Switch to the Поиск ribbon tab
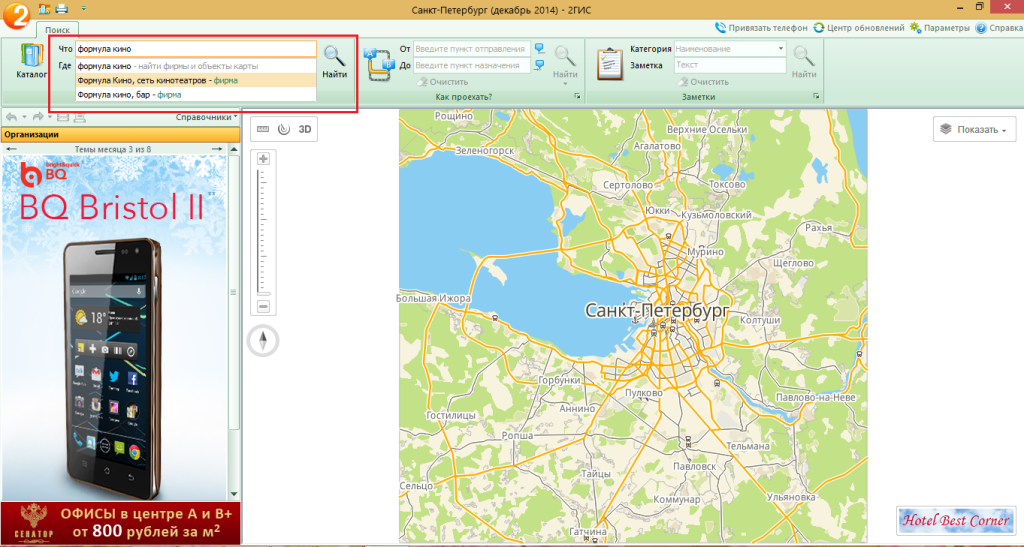The image size is (1024, 547). 57,30
